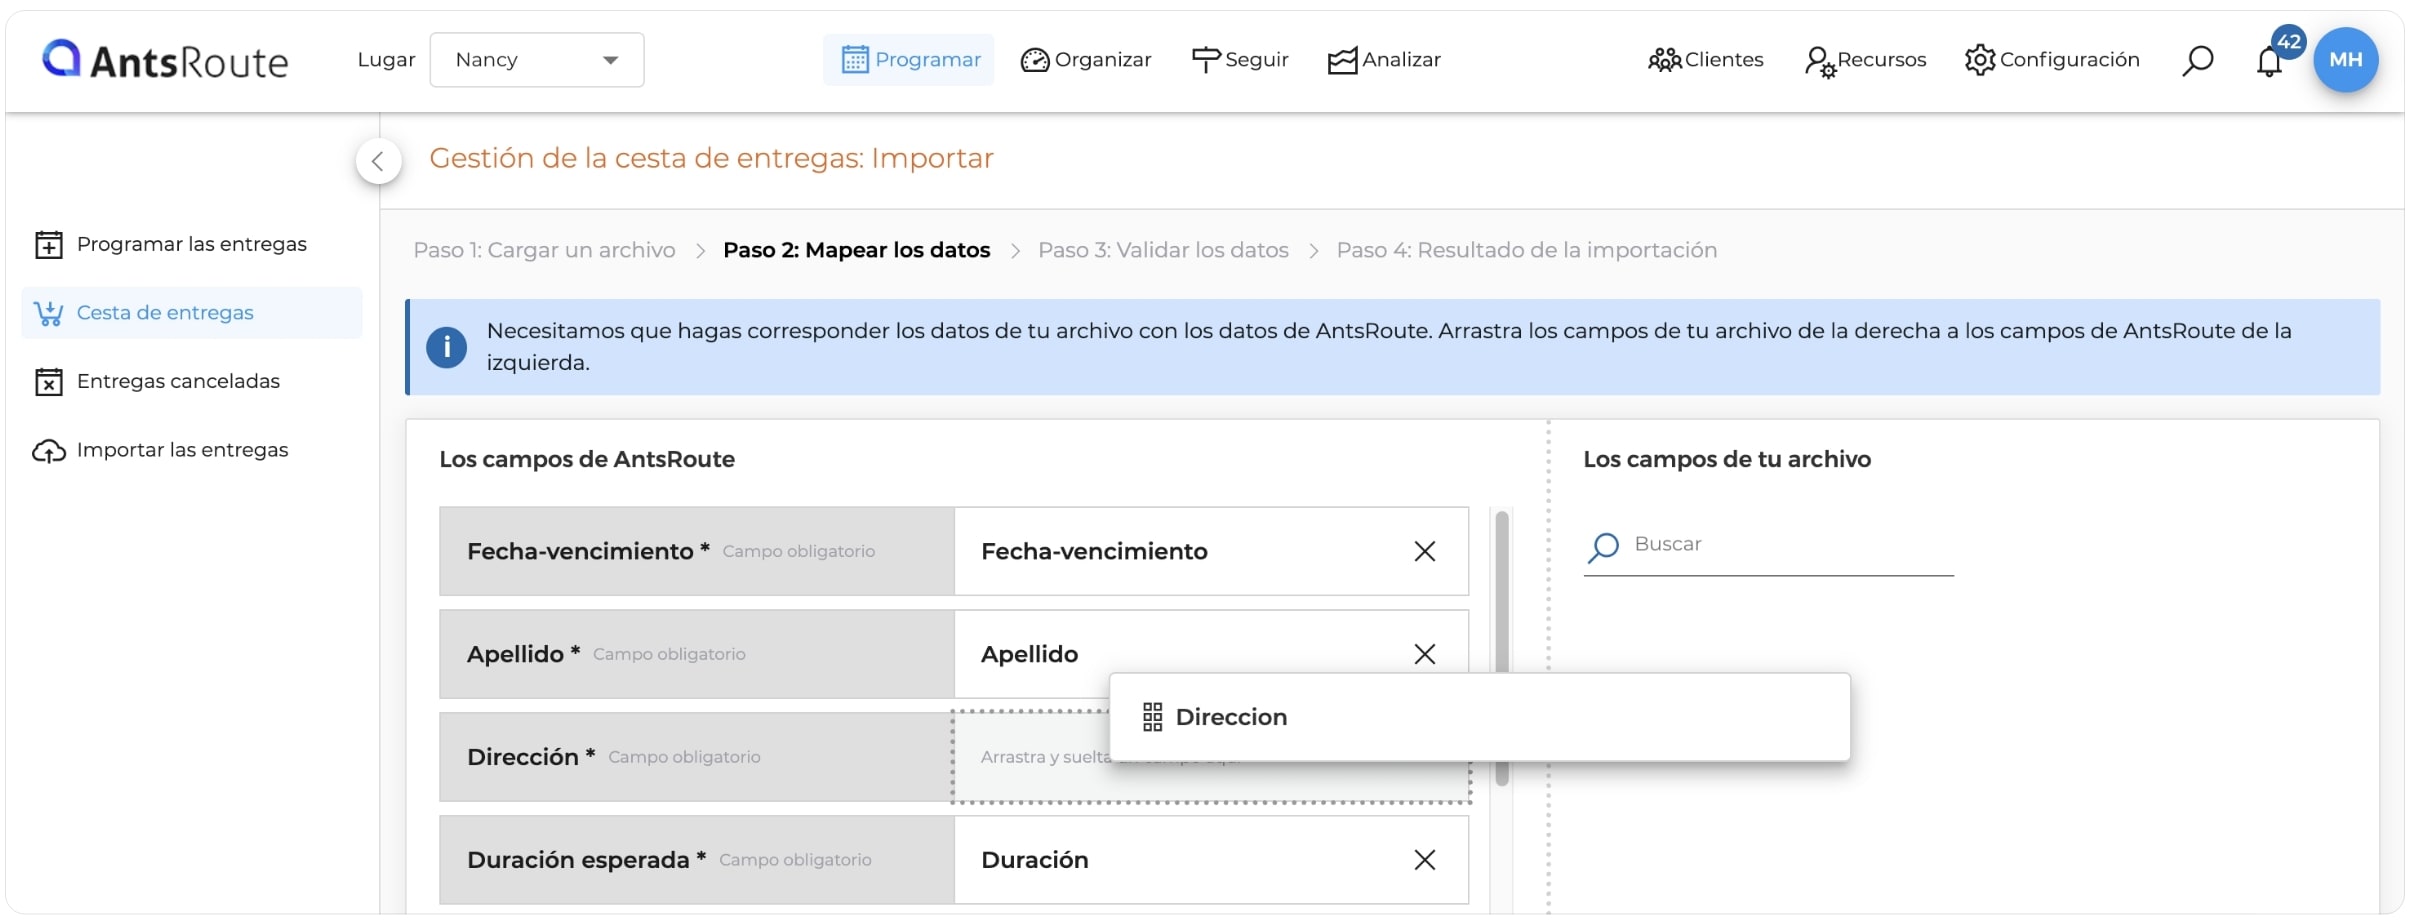Open the AntsRoute logo home link
2410x922 pixels.
coord(166,60)
